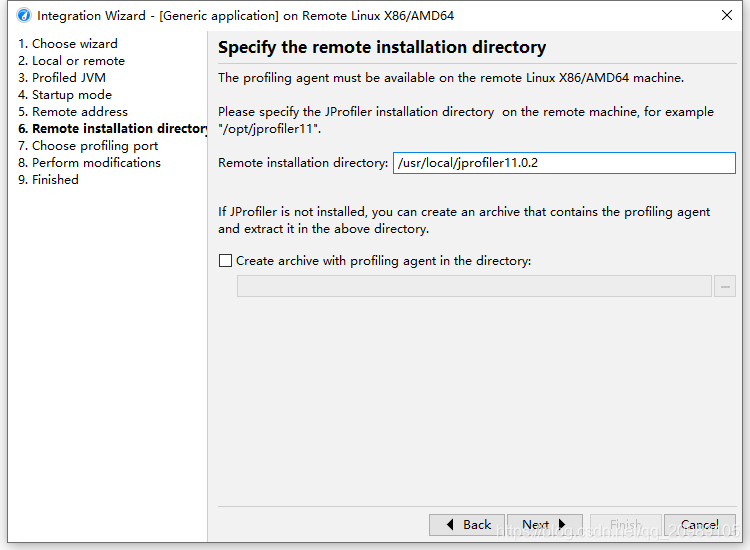The image size is (750, 550).
Task: Click the back arrow icon on Back button
Action: click(x=450, y=525)
